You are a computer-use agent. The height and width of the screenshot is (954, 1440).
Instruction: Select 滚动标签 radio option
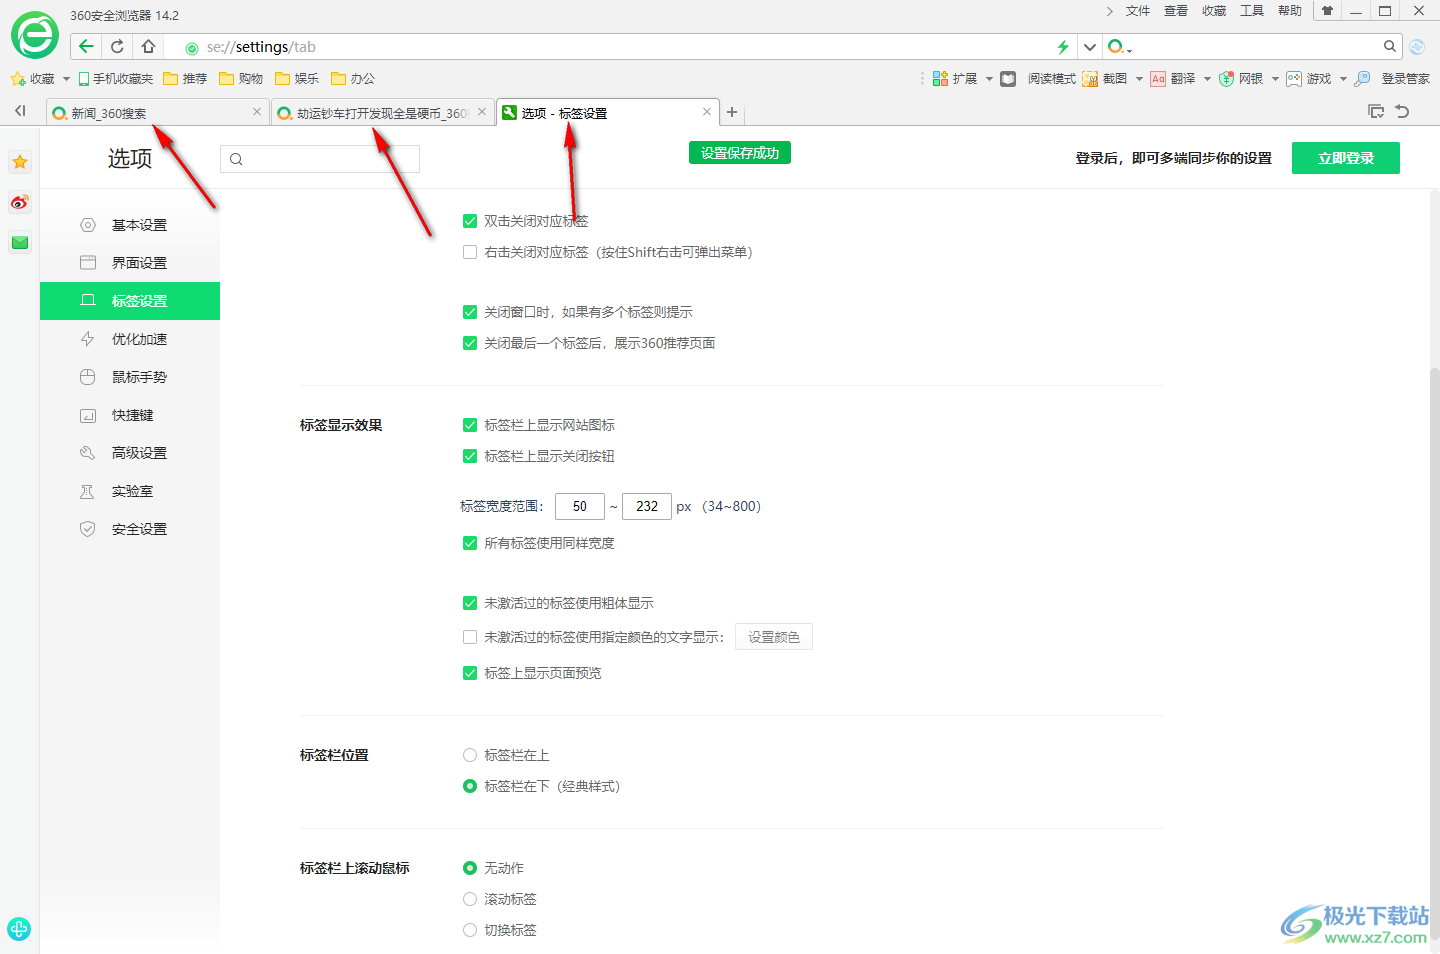click(470, 899)
